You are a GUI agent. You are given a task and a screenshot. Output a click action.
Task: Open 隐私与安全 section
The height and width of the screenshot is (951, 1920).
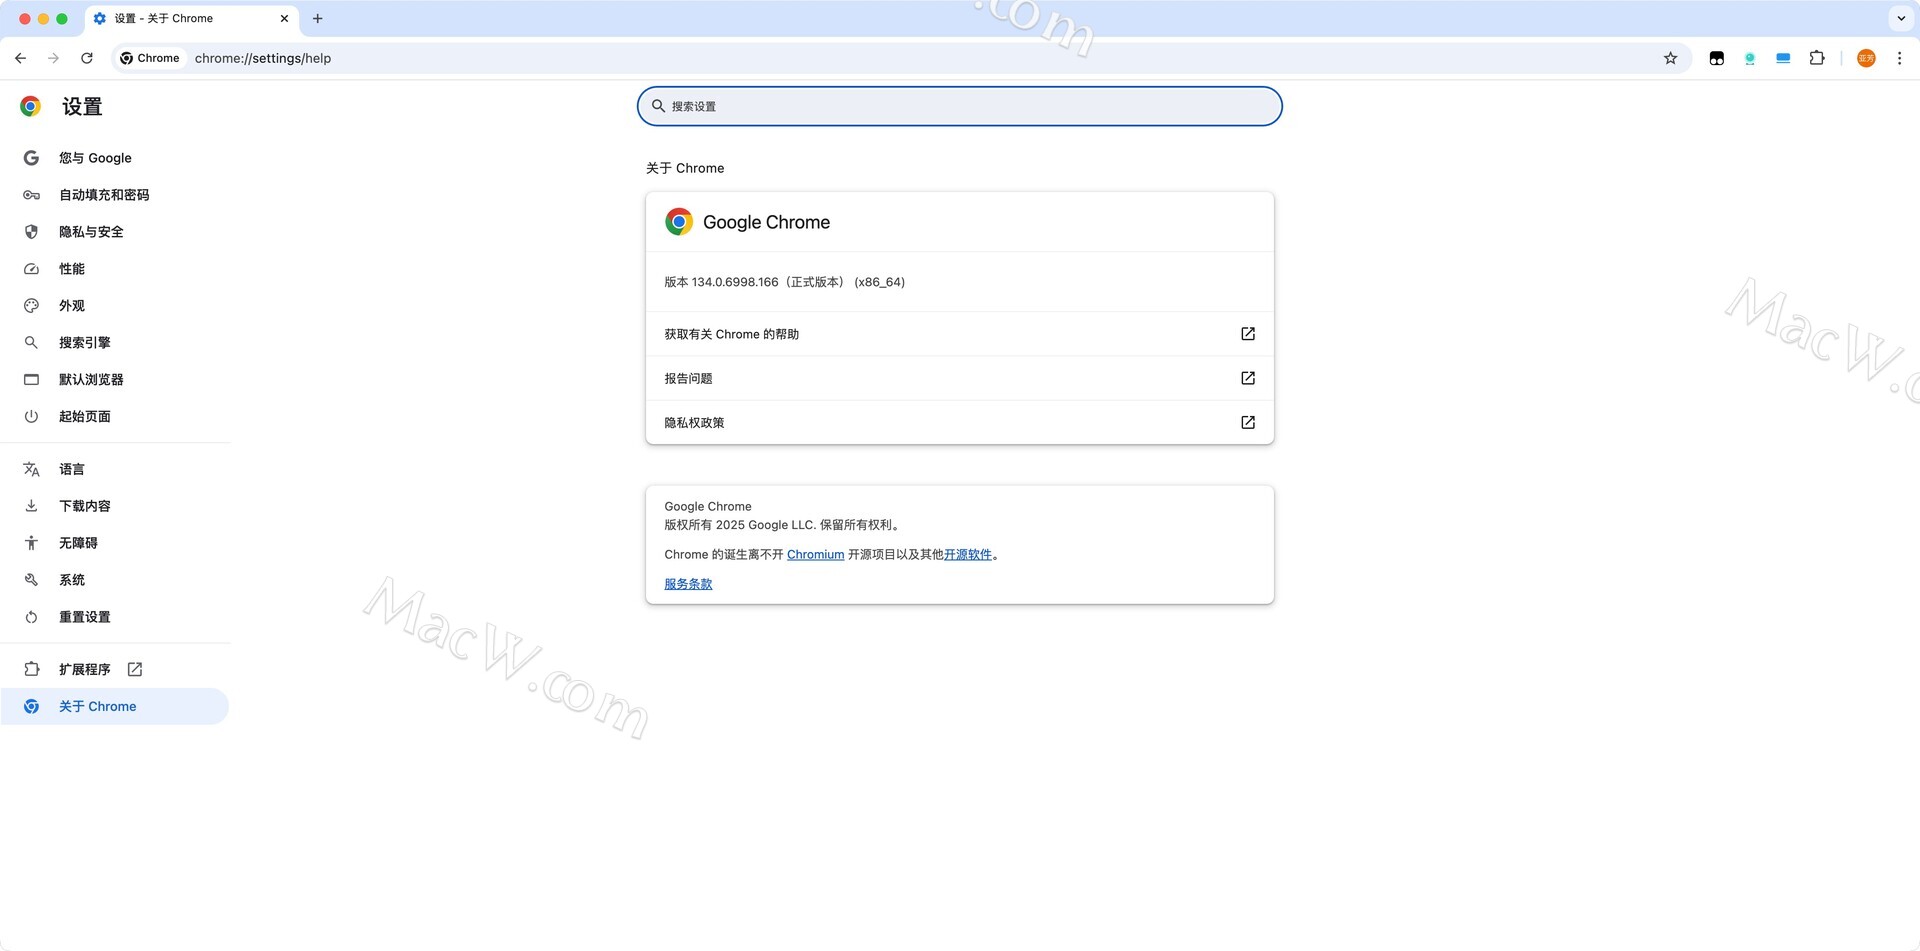[x=115, y=232]
